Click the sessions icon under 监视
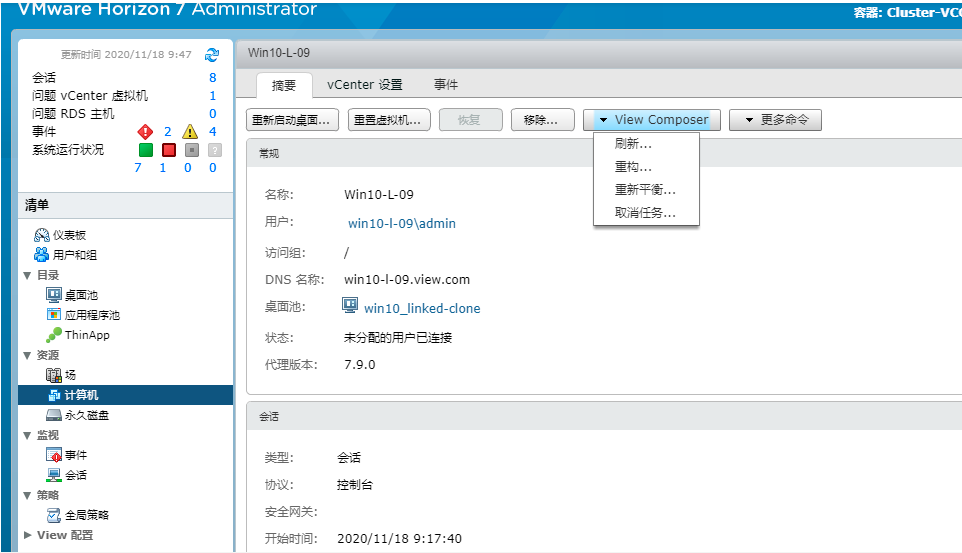962x553 pixels. point(54,475)
